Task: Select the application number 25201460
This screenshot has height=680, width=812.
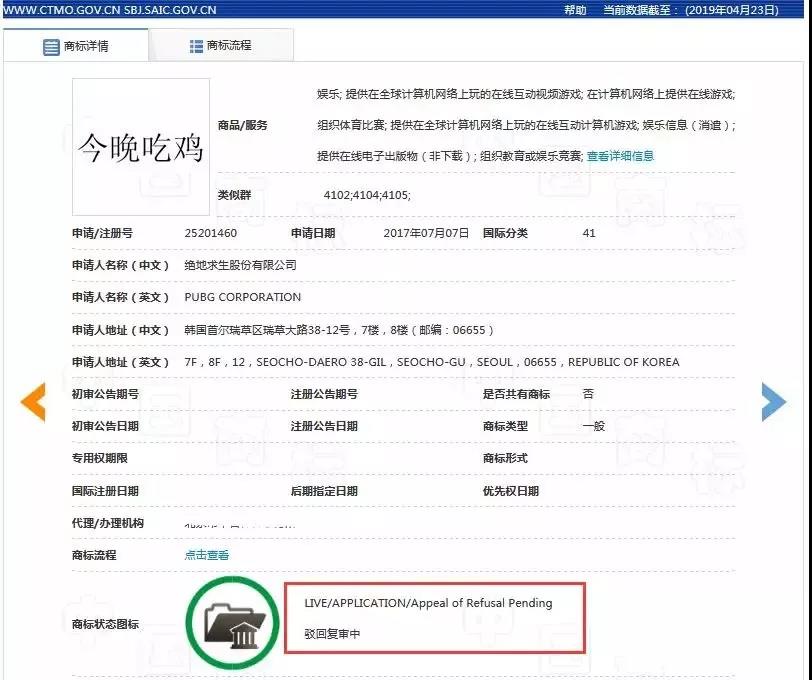Action: coord(210,233)
